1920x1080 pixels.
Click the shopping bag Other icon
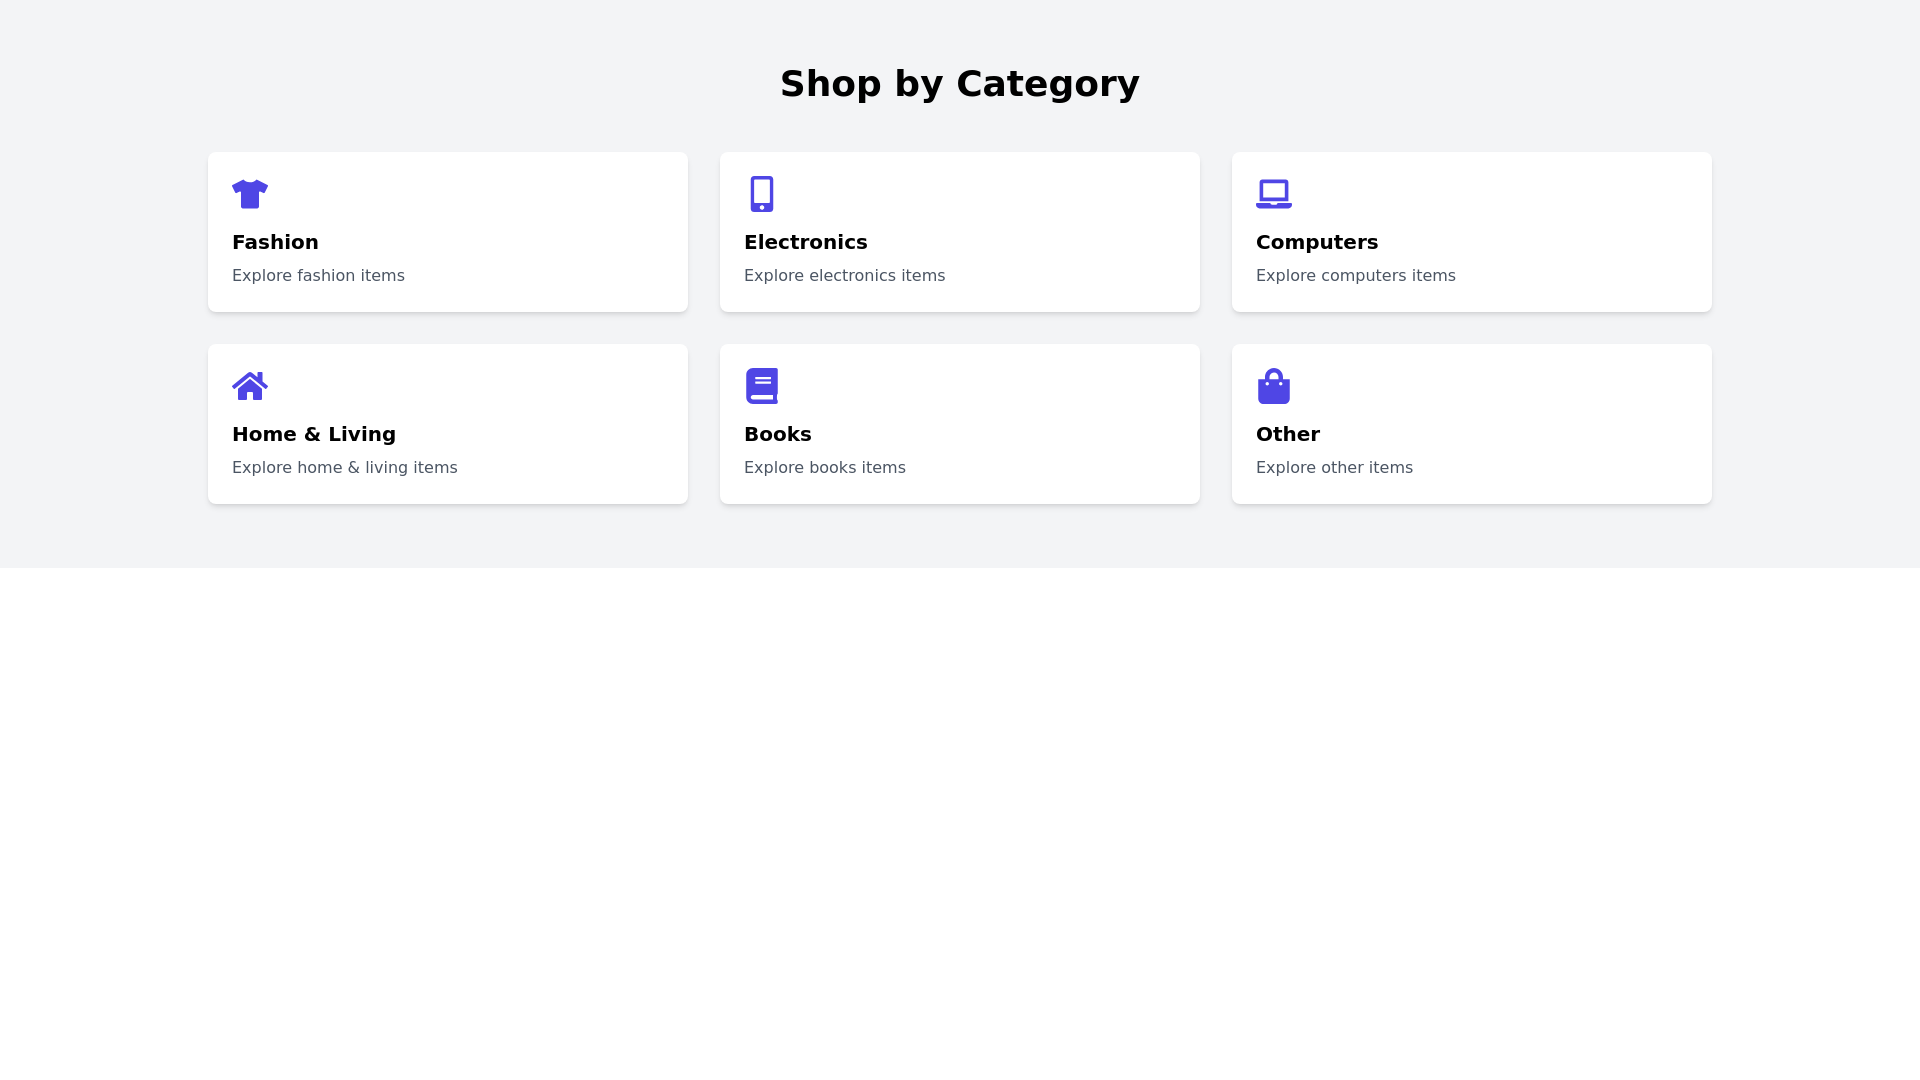[1273, 386]
